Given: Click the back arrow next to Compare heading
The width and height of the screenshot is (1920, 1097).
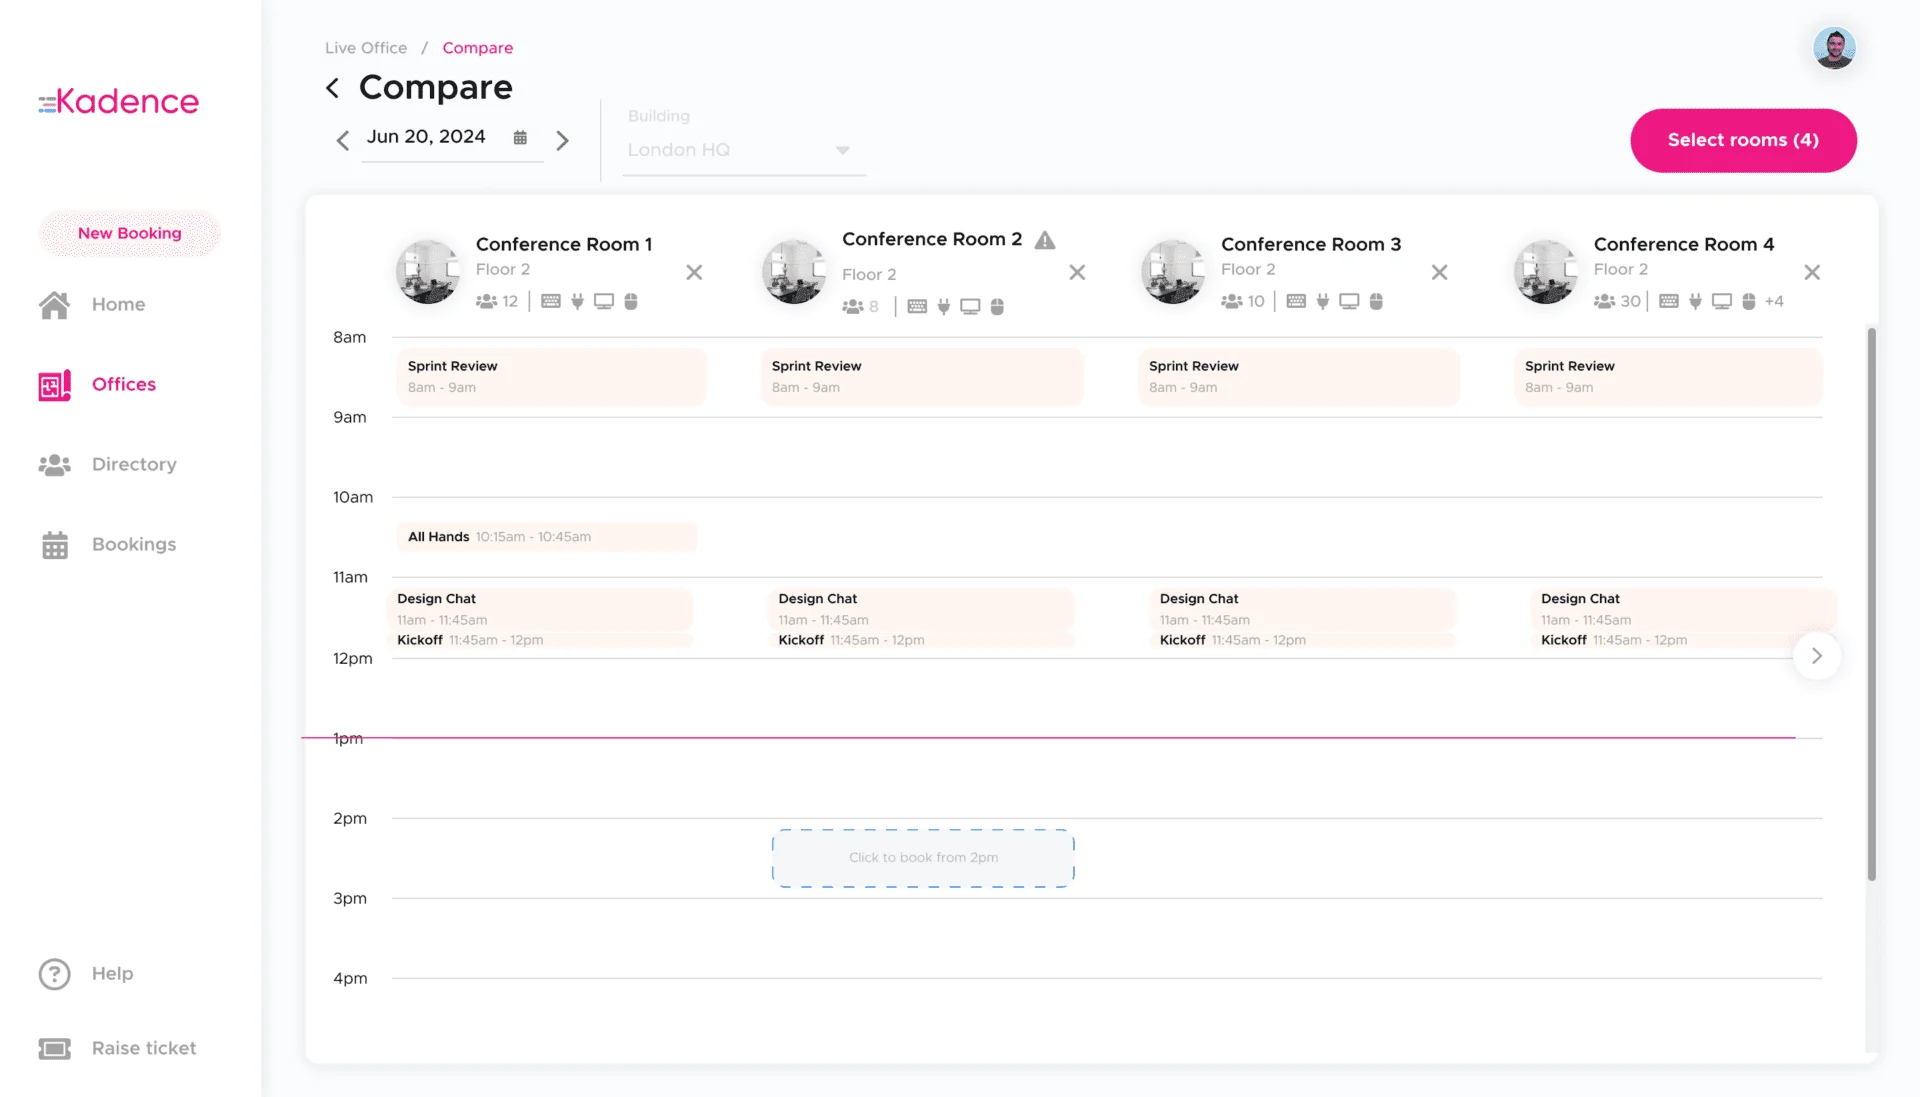Looking at the screenshot, I should 333,88.
